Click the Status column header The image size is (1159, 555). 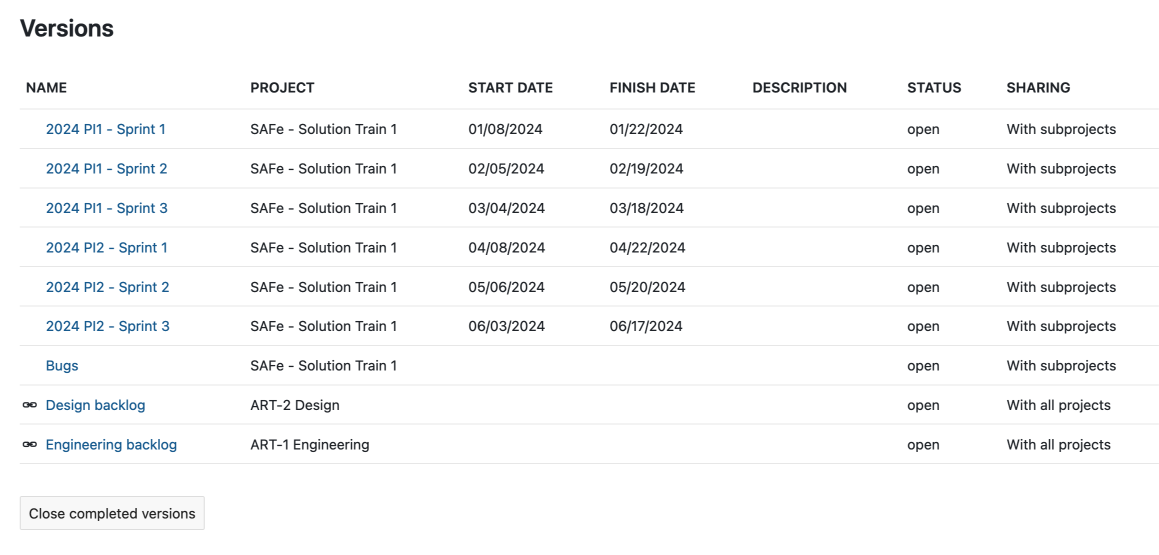tap(934, 88)
